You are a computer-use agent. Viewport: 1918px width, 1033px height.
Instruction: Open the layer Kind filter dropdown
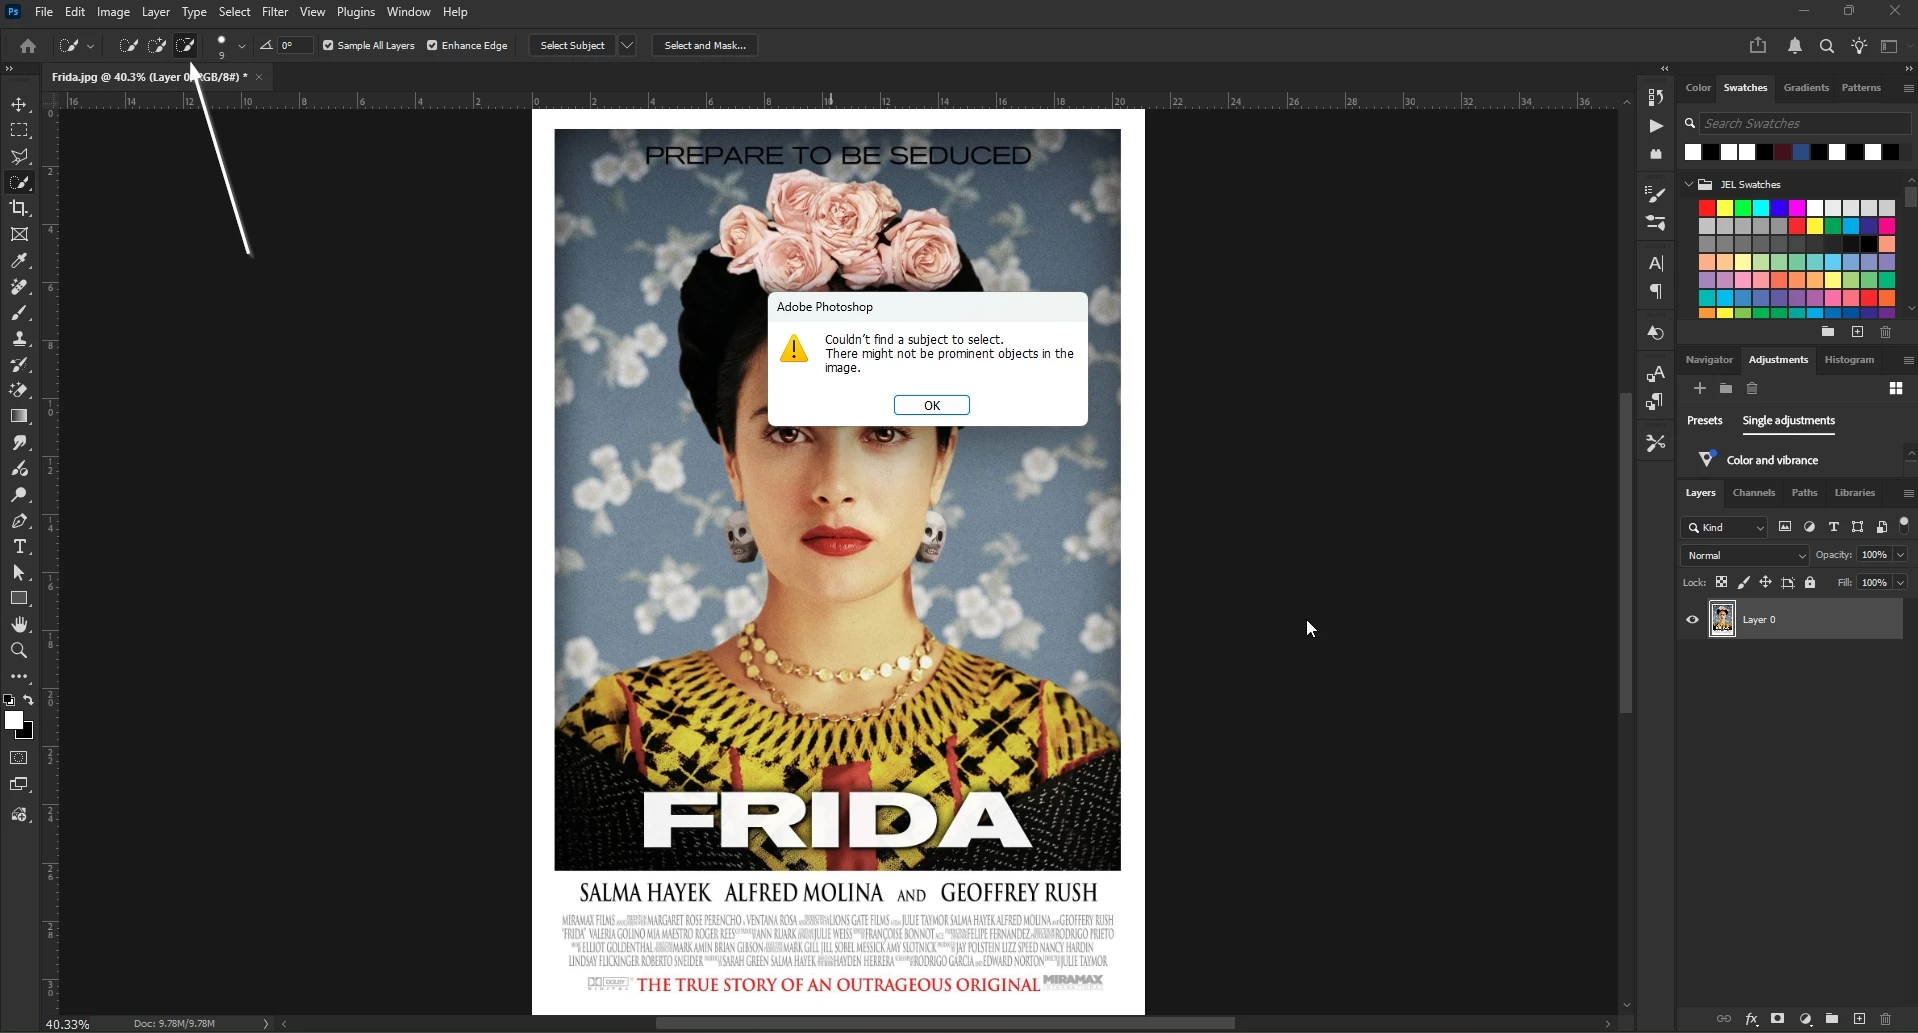point(1725,527)
